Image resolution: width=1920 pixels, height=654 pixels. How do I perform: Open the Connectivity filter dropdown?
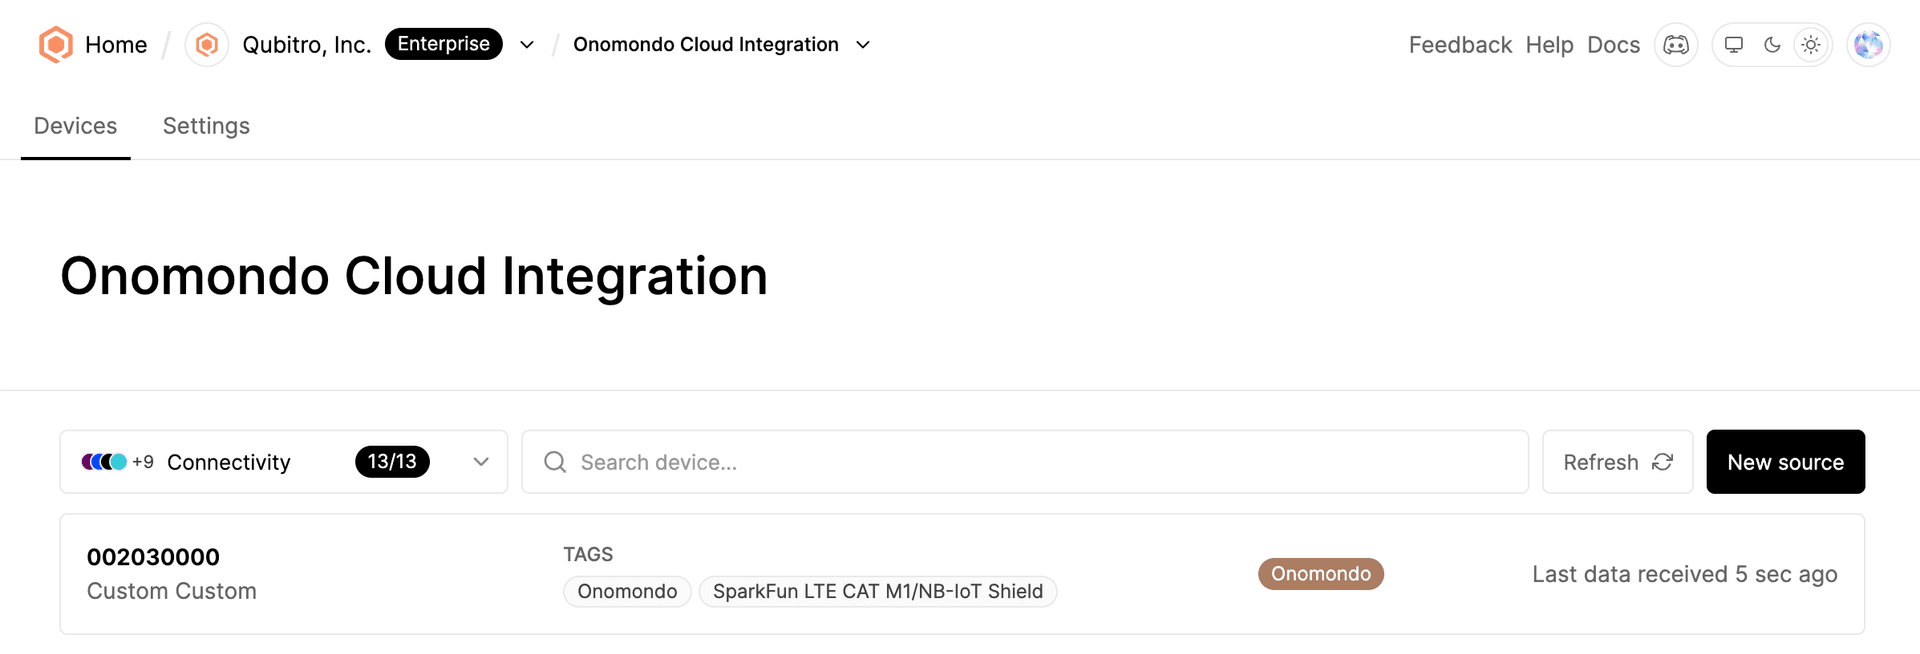(x=284, y=462)
